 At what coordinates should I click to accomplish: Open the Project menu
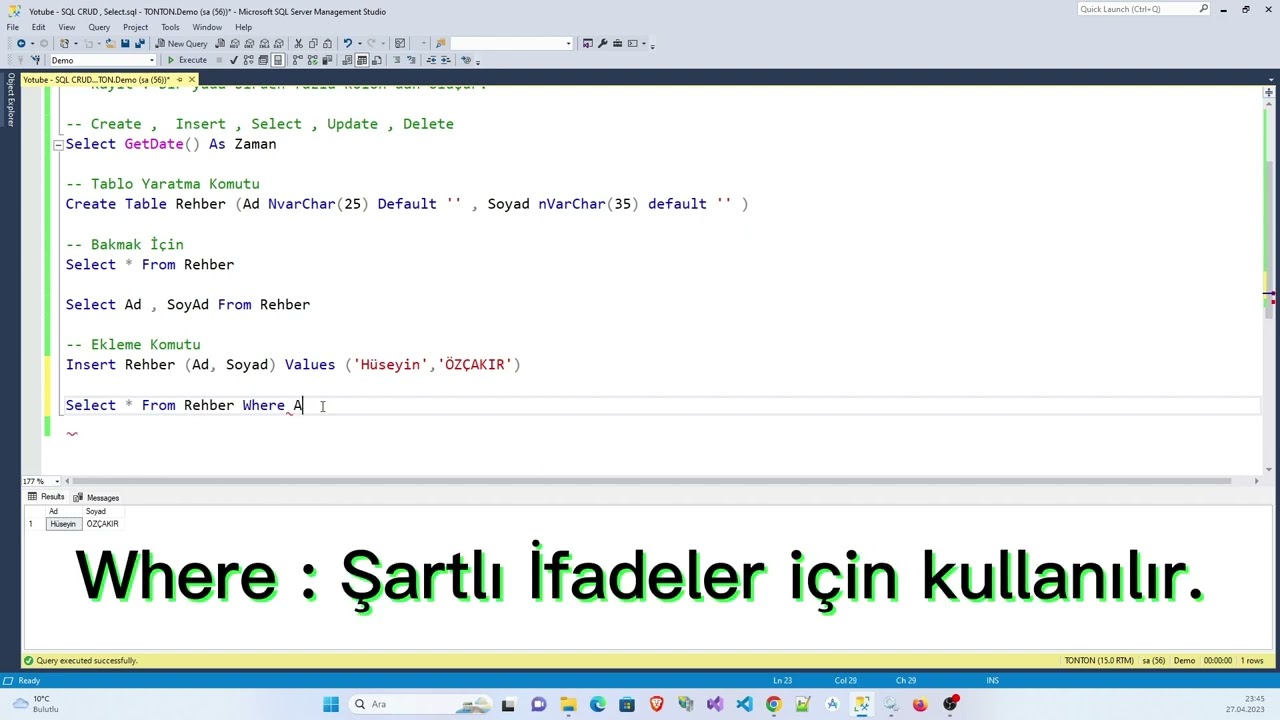click(135, 27)
